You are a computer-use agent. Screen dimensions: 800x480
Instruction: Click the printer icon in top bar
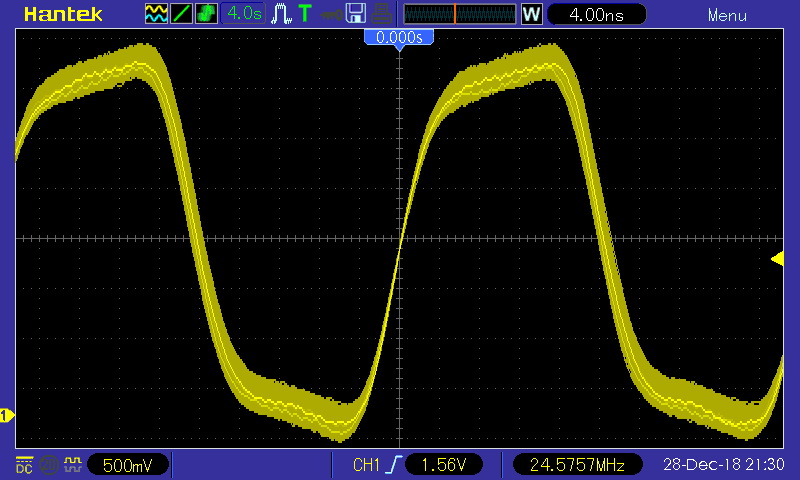pos(381,14)
